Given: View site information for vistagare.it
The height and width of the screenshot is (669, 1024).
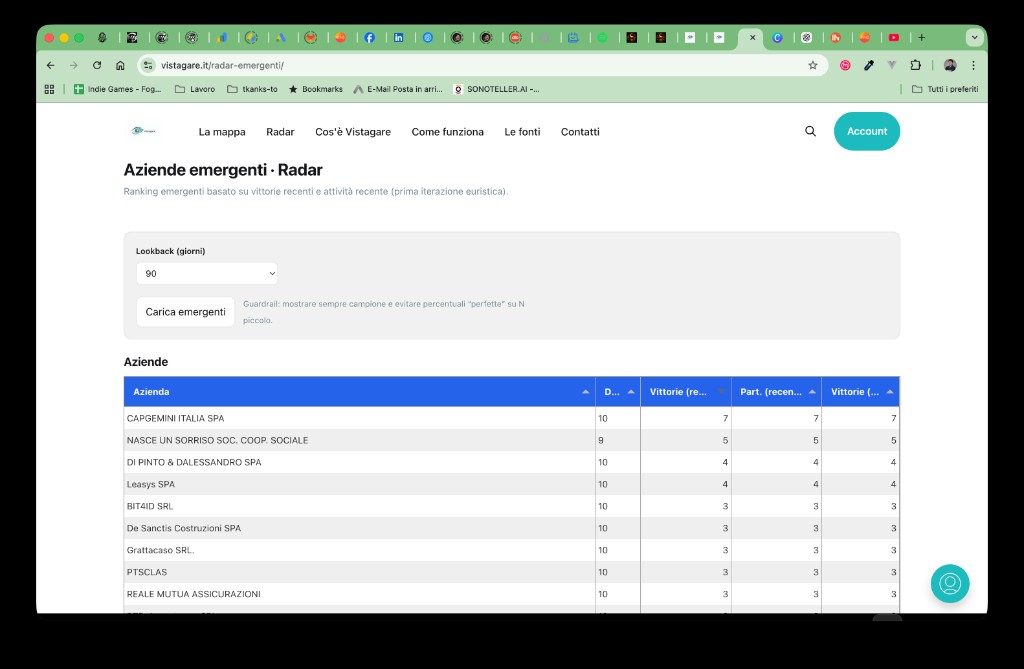Looking at the screenshot, I should (148, 65).
